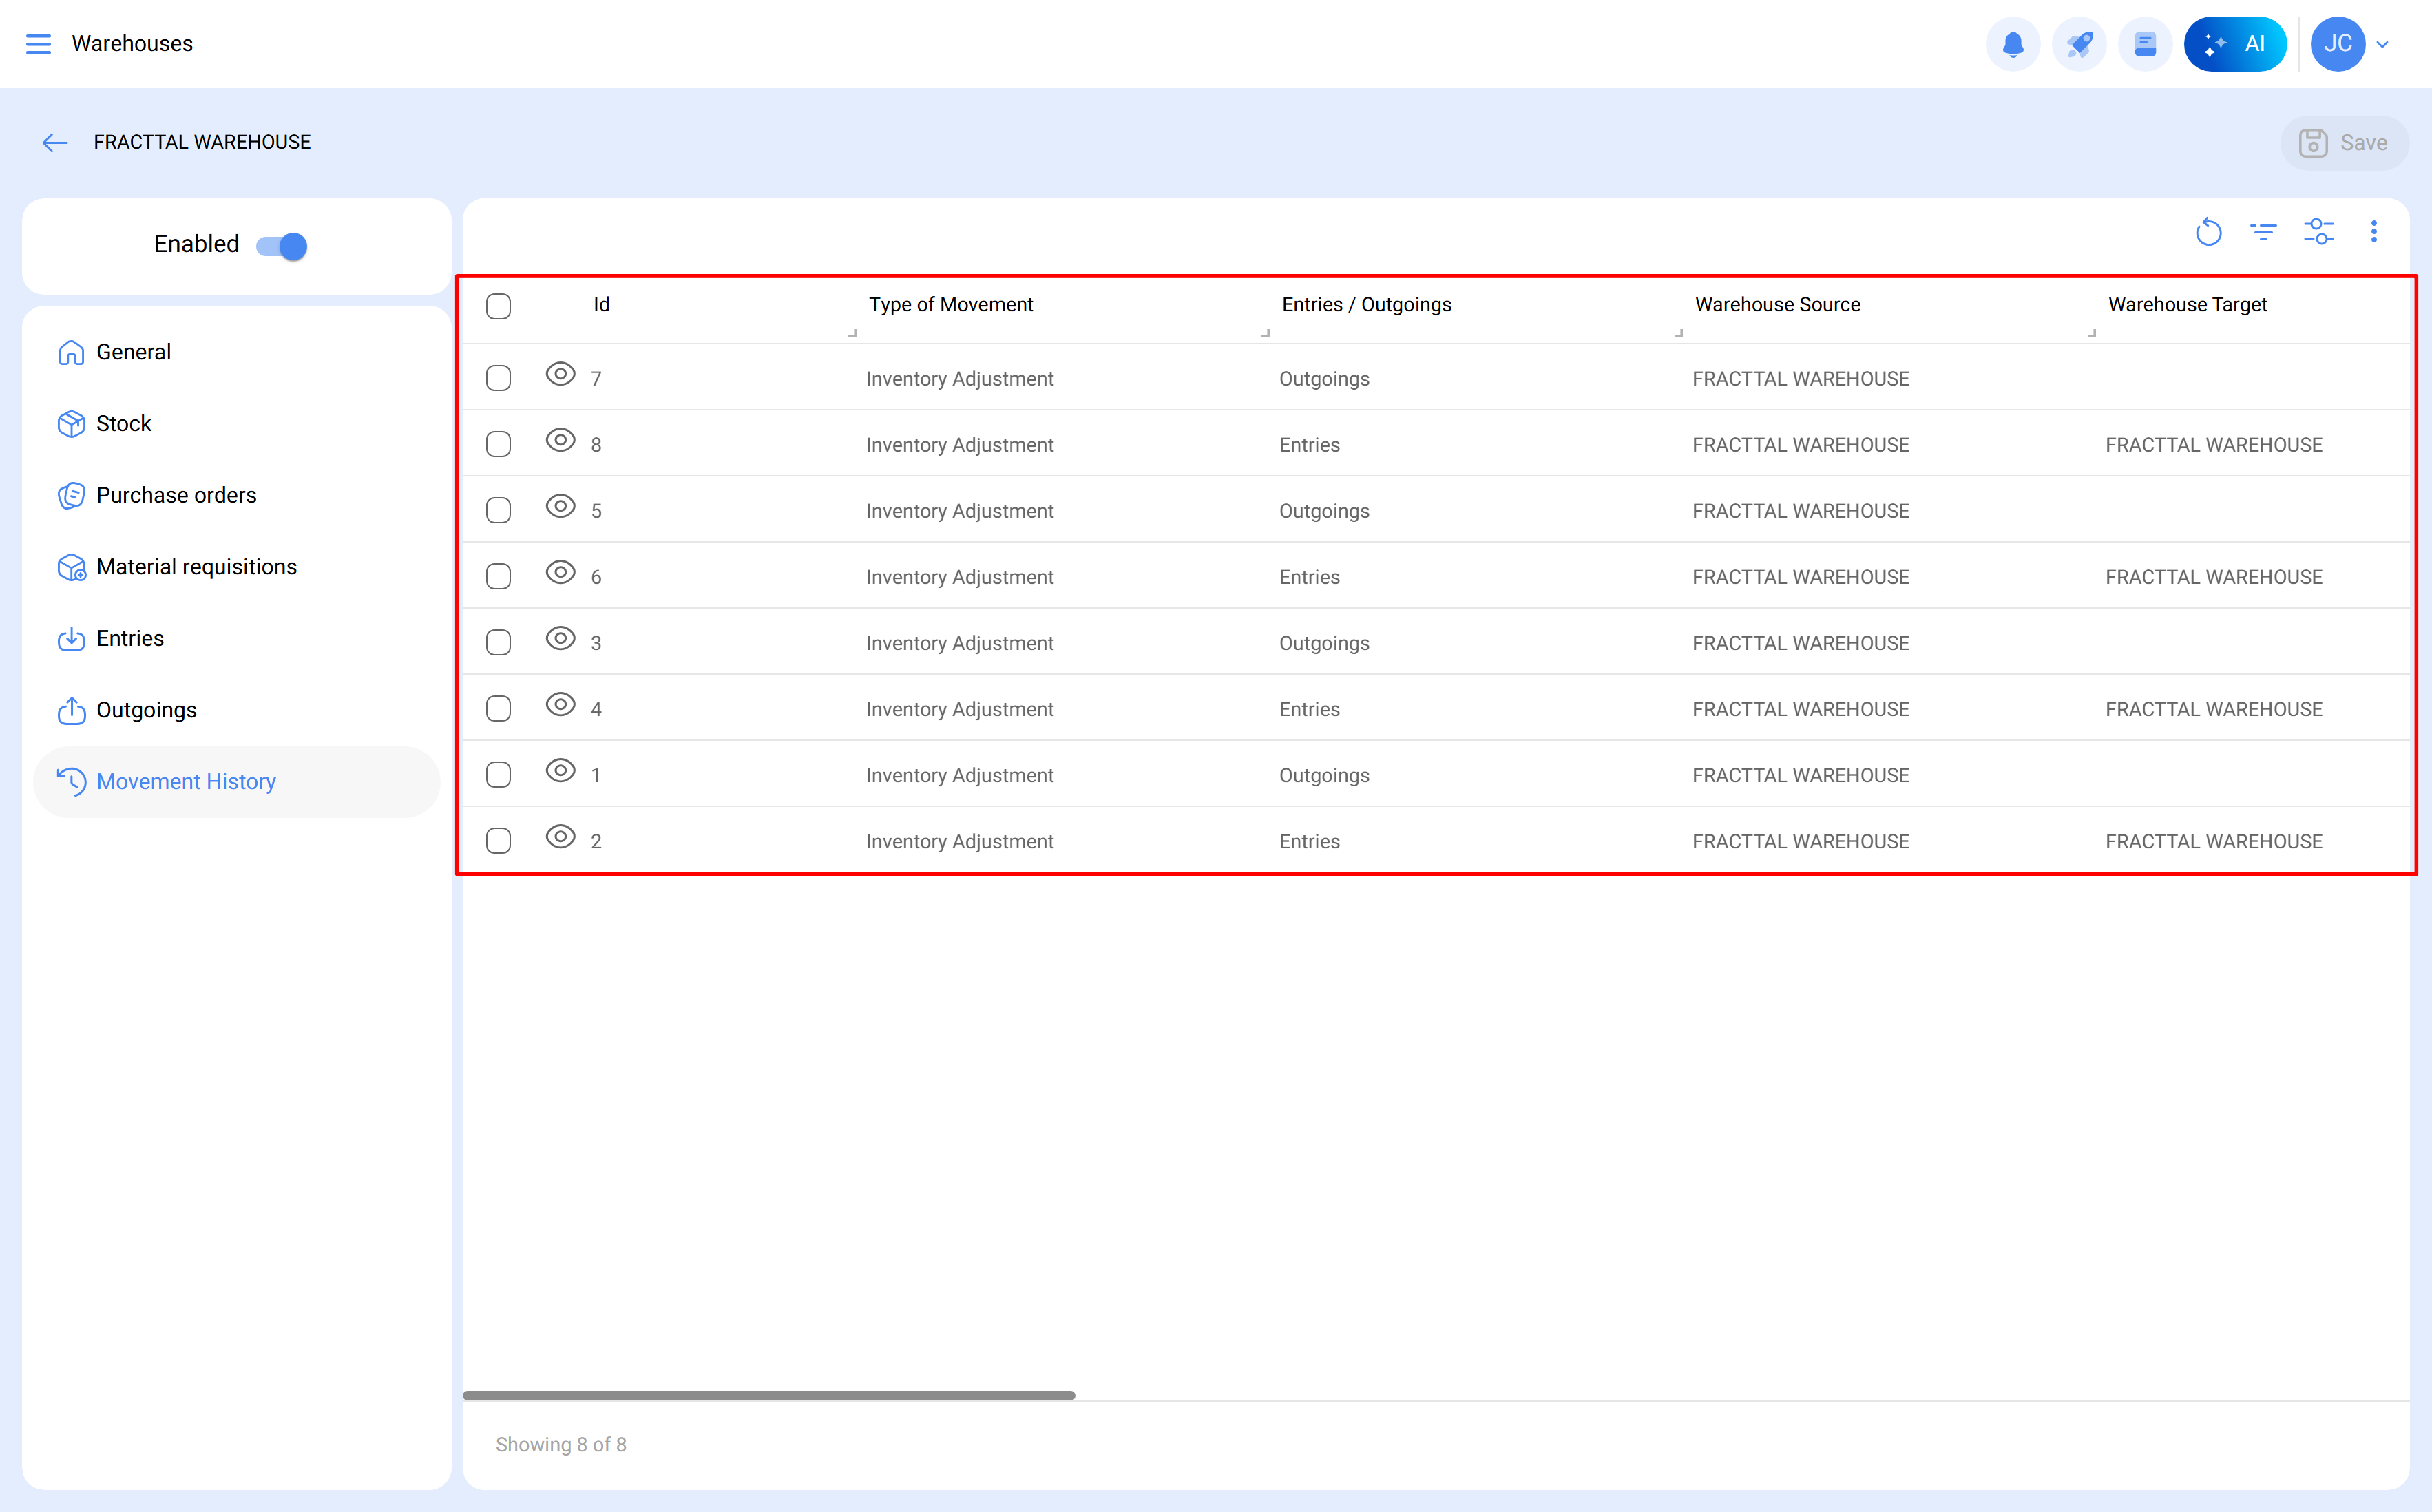Screen dimensions: 2432x1512
Task: Click the AI assistant button
Action: click(x=2236, y=43)
